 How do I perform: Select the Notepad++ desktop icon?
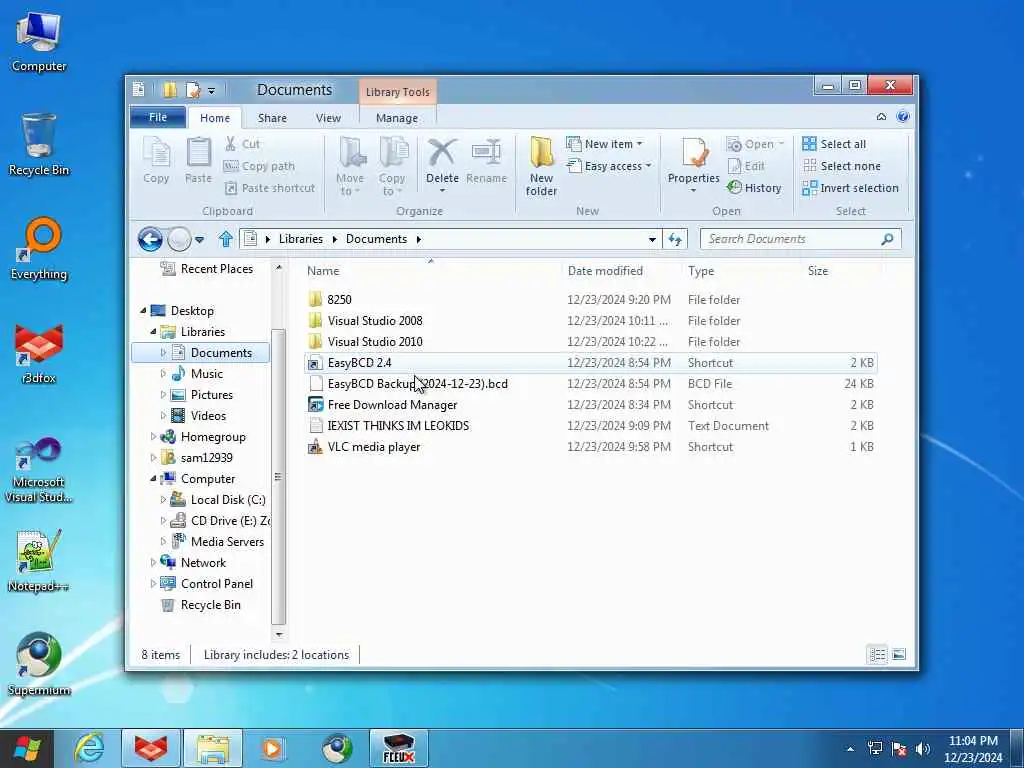coord(39,560)
